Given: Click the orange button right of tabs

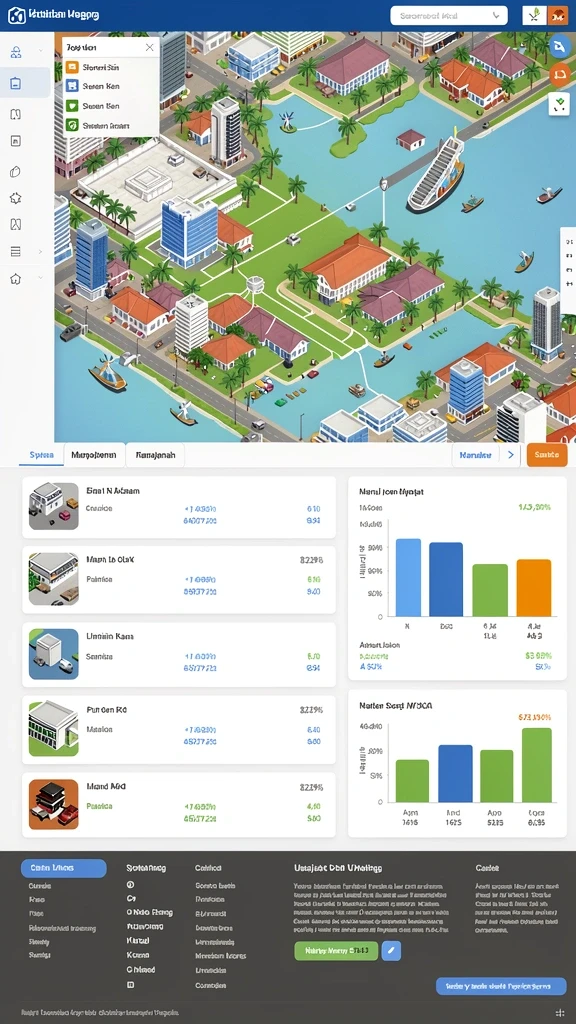Looking at the screenshot, I should (547, 455).
